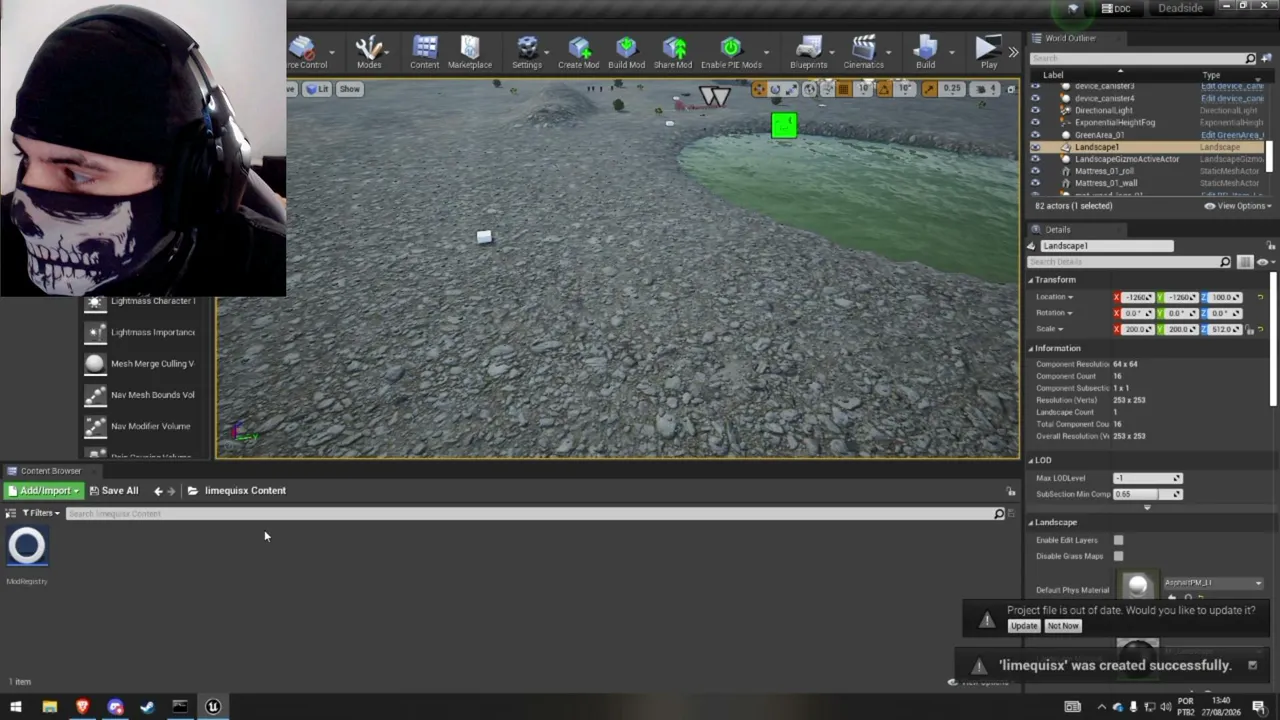Edit the Landscape1 actor name field
This screenshot has height=720, width=1280.
(1107, 246)
